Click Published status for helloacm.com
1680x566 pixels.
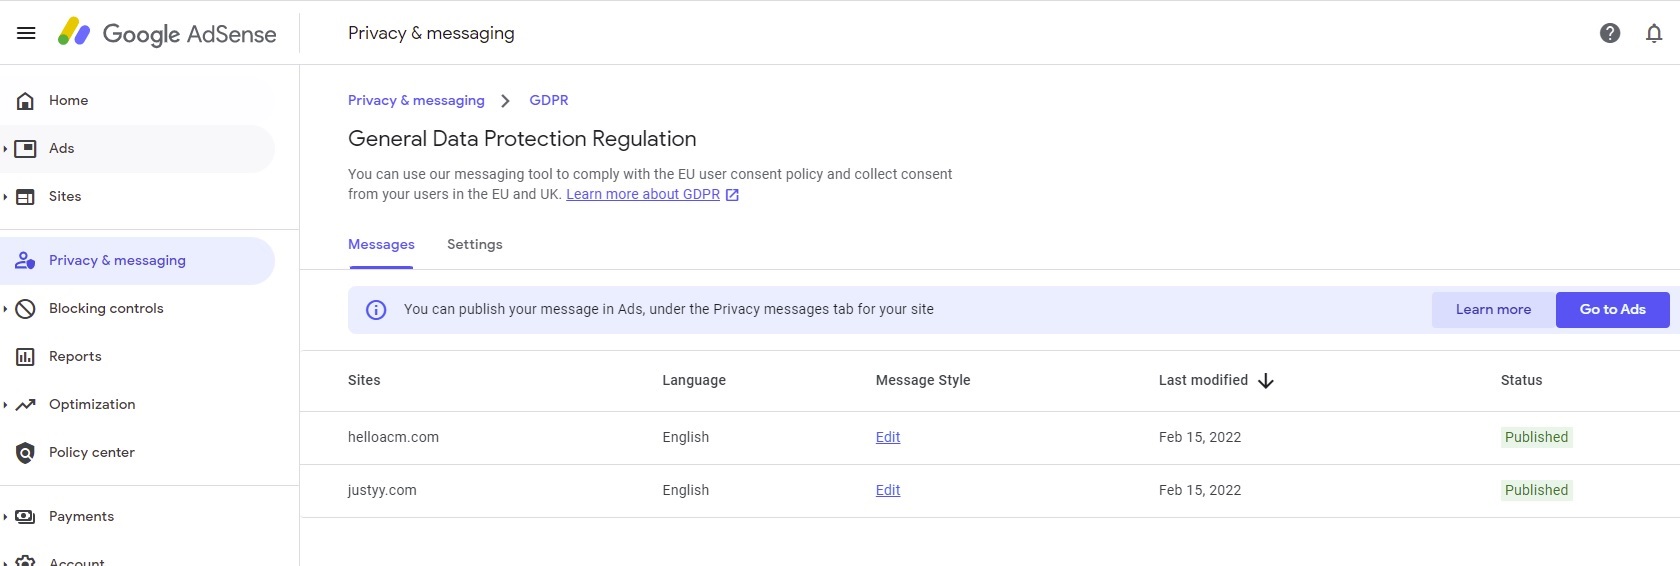coord(1536,437)
